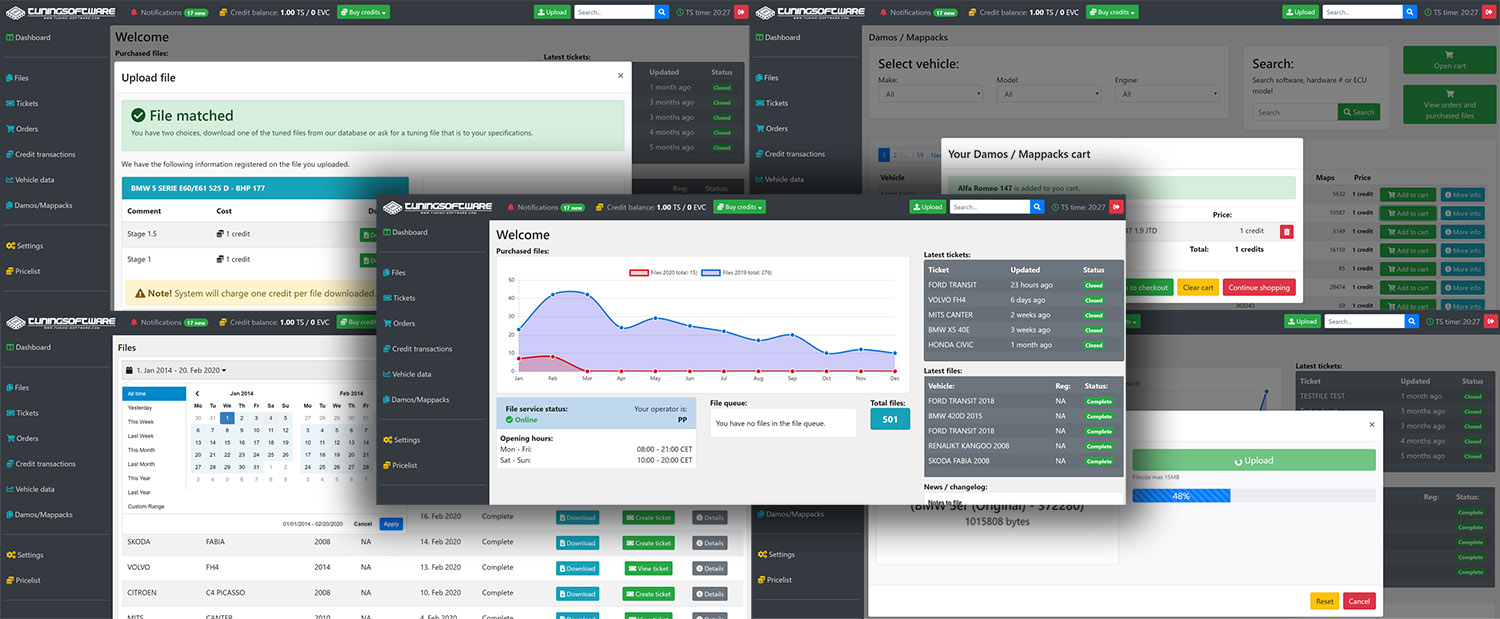Screen dimensions: 1500x619
Task: Open Damos/Mappacks in center Welcome window sidebar
Action: 415,400
